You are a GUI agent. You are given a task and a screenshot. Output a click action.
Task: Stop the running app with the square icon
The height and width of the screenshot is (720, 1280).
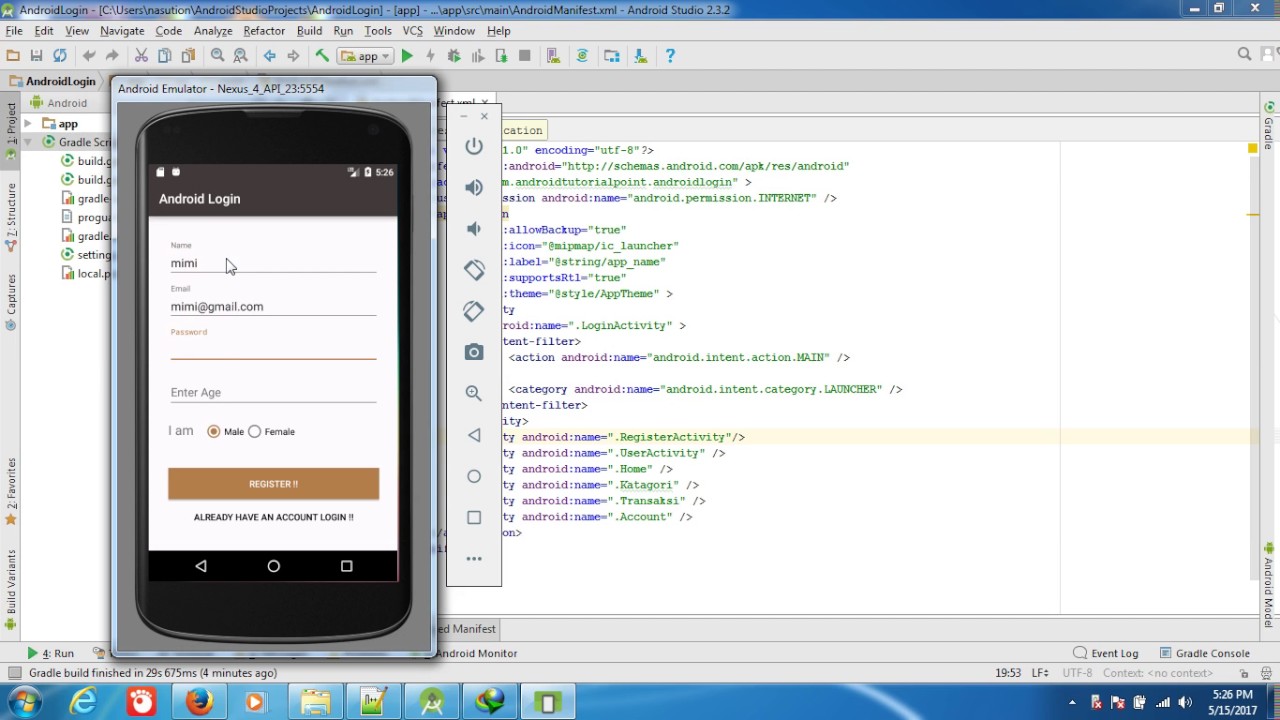[x=525, y=56]
